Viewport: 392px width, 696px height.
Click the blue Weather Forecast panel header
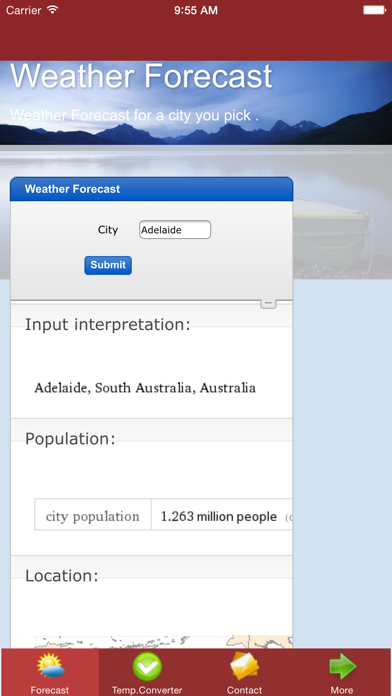pos(151,189)
